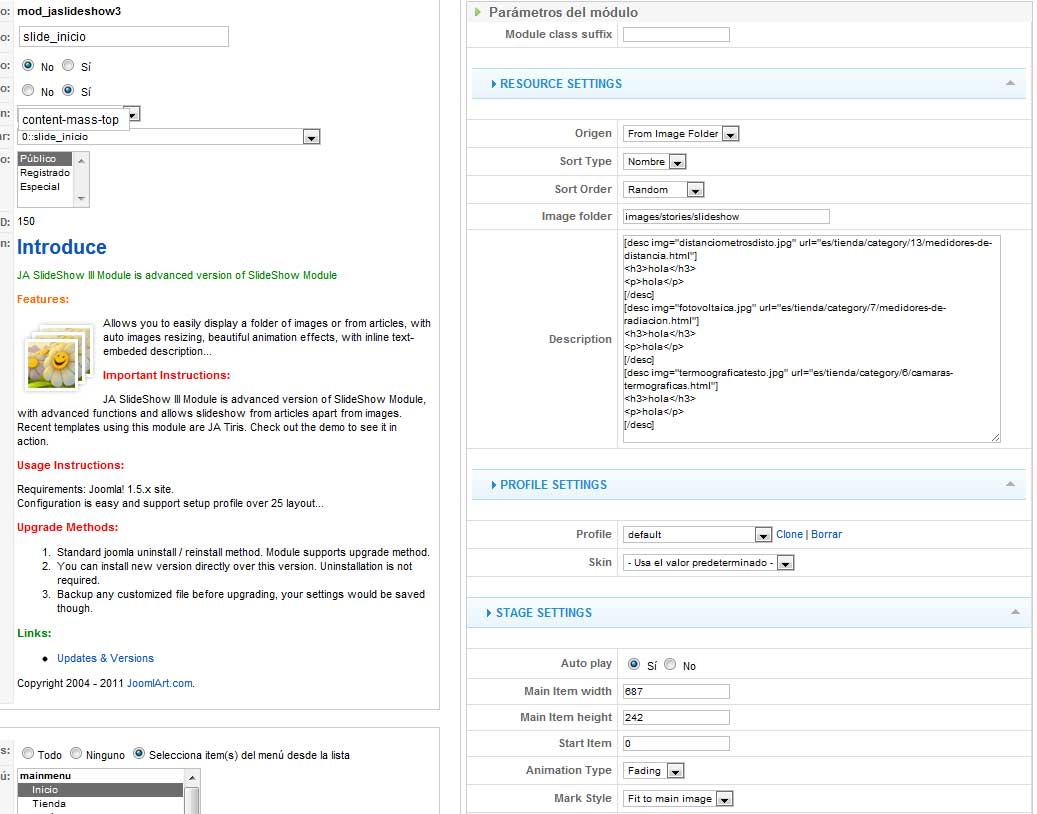Click the Clone profile link
Screen dimensions: 1037x814
click(x=789, y=534)
